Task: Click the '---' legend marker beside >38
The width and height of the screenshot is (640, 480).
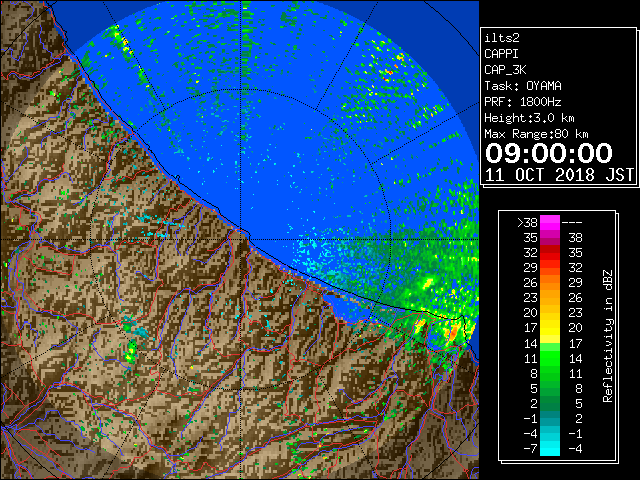Action: pos(572,223)
